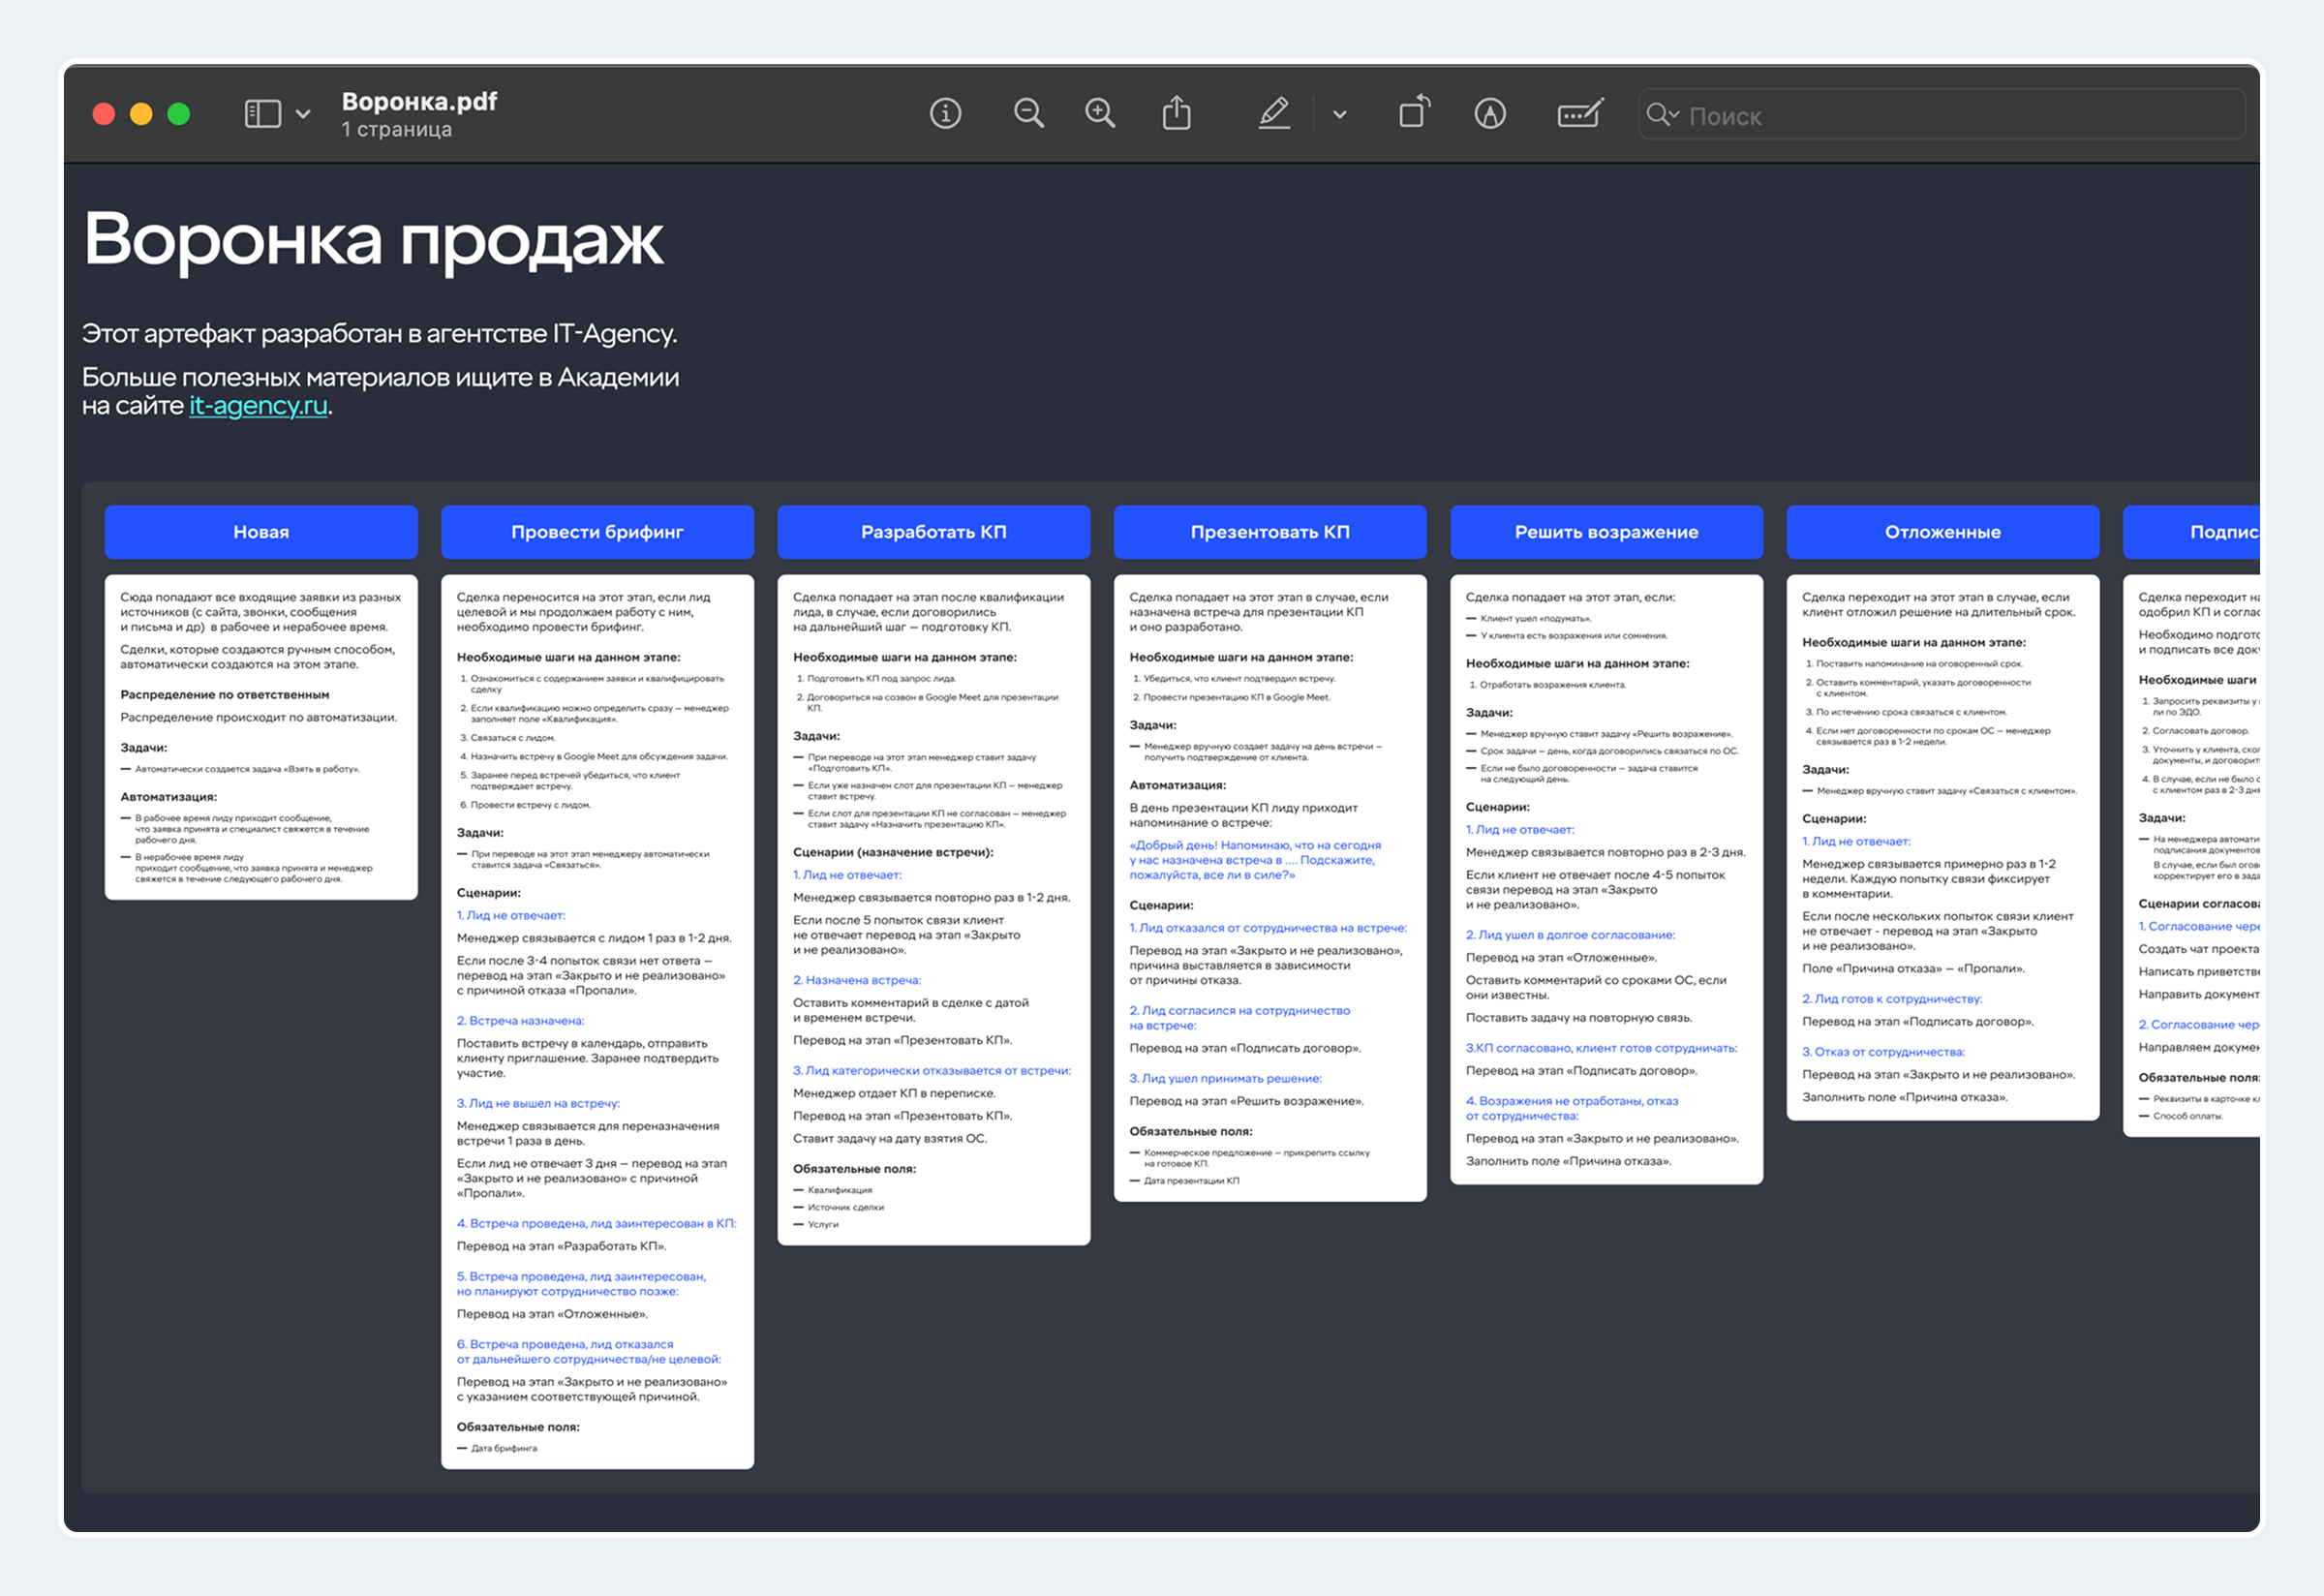Viewport: 2324px width, 1596px height.
Task: Click 'Дата презентации КП' text
Action: pyautogui.click(x=1191, y=1180)
